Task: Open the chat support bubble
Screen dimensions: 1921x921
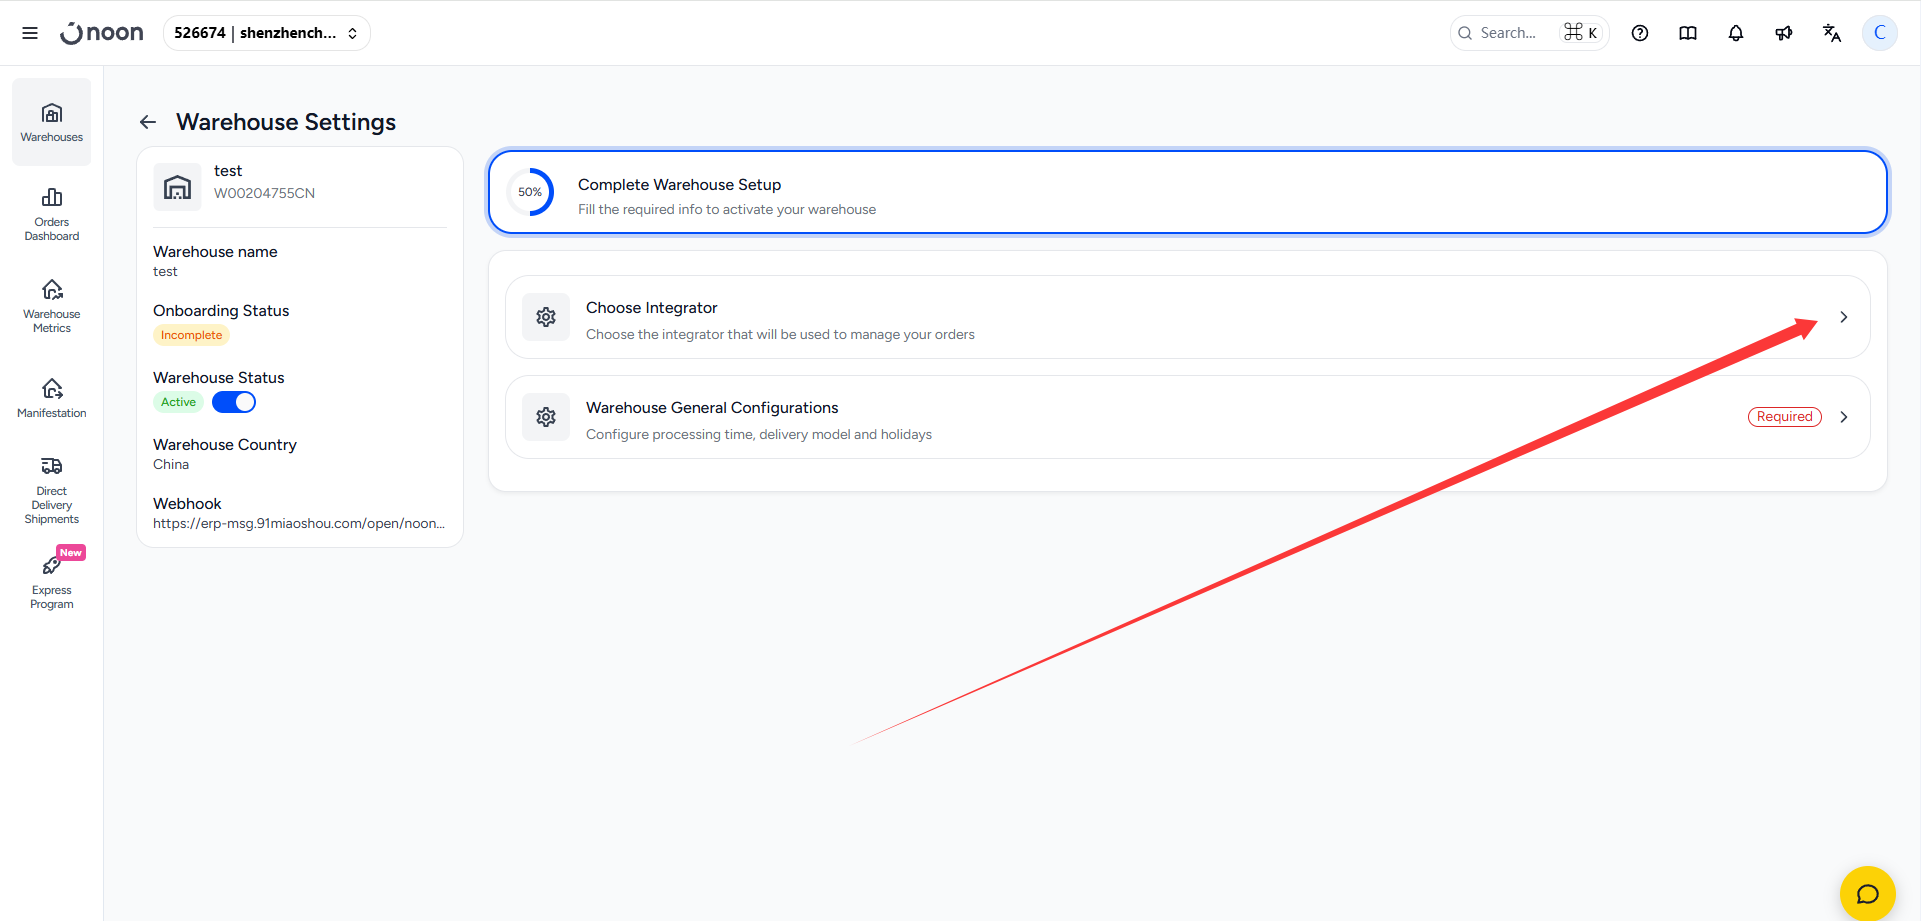Action: coord(1867,893)
